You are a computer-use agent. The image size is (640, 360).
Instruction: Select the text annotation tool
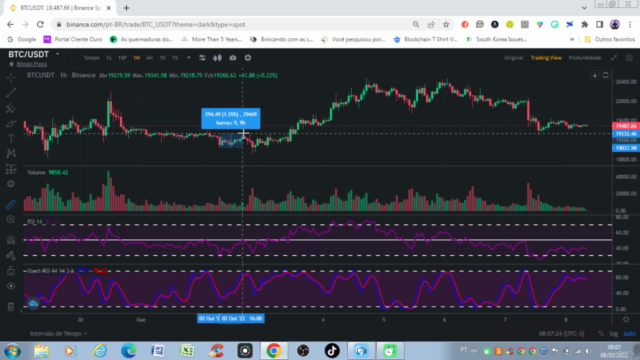(x=11, y=139)
